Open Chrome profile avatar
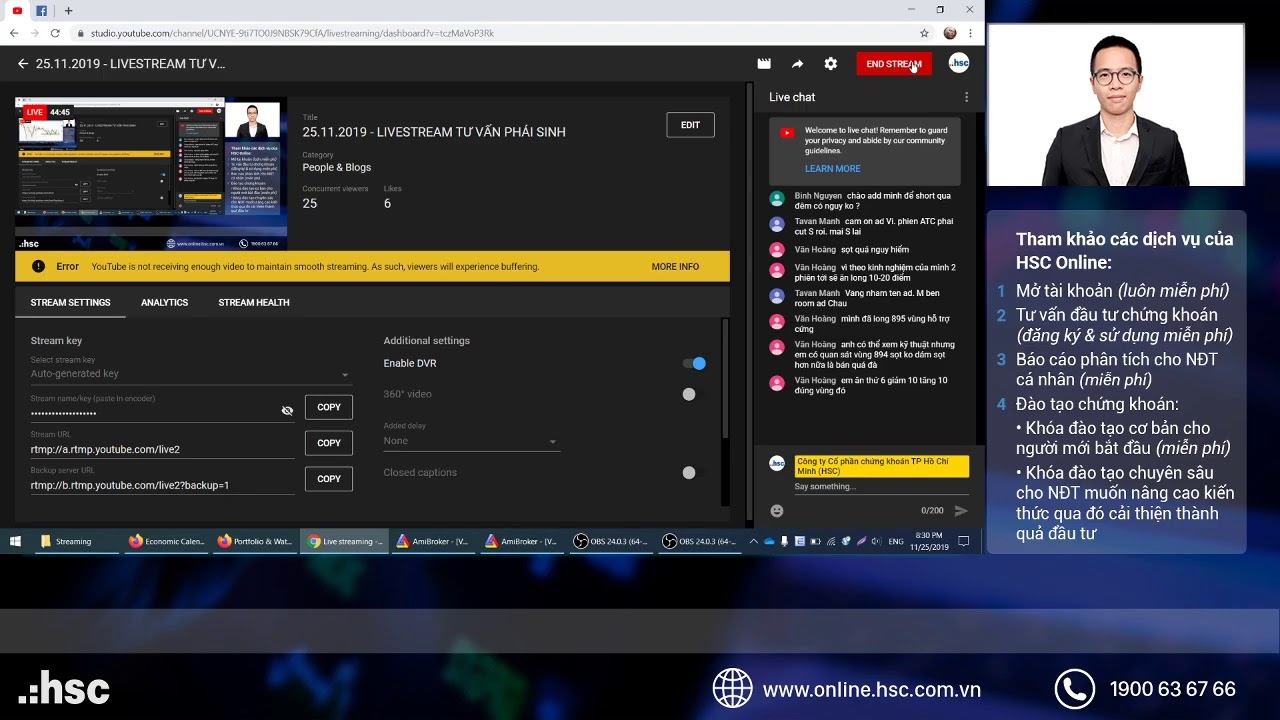The width and height of the screenshot is (1280, 720). click(x=950, y=33)
